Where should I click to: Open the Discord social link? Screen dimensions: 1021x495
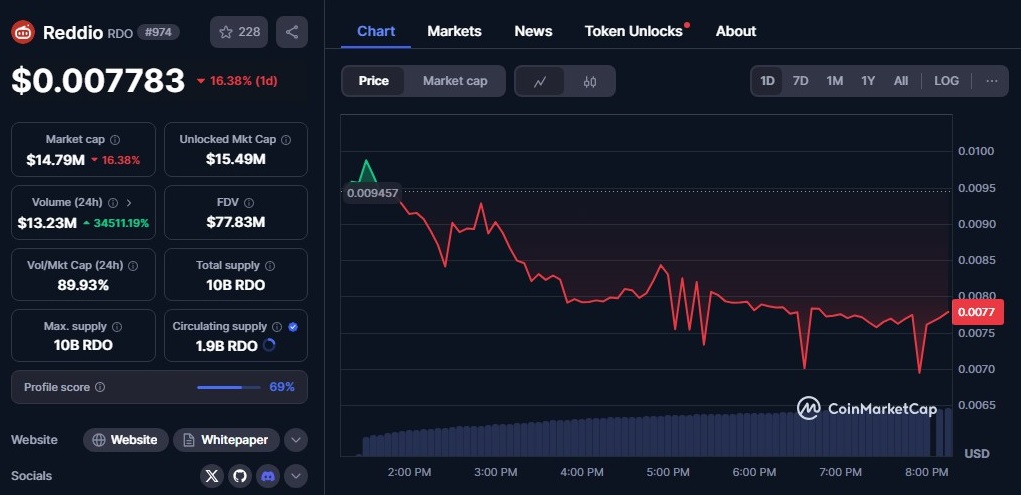coord(268,476)
